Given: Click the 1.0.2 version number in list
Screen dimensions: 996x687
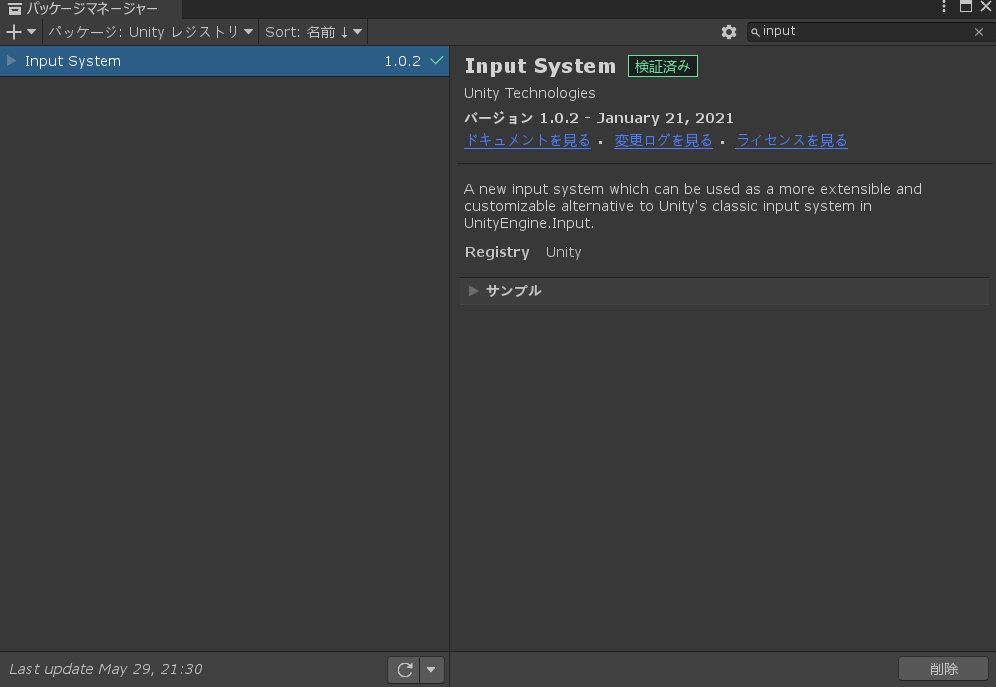Looking at the screenshot, I should (x=403, y=61).
